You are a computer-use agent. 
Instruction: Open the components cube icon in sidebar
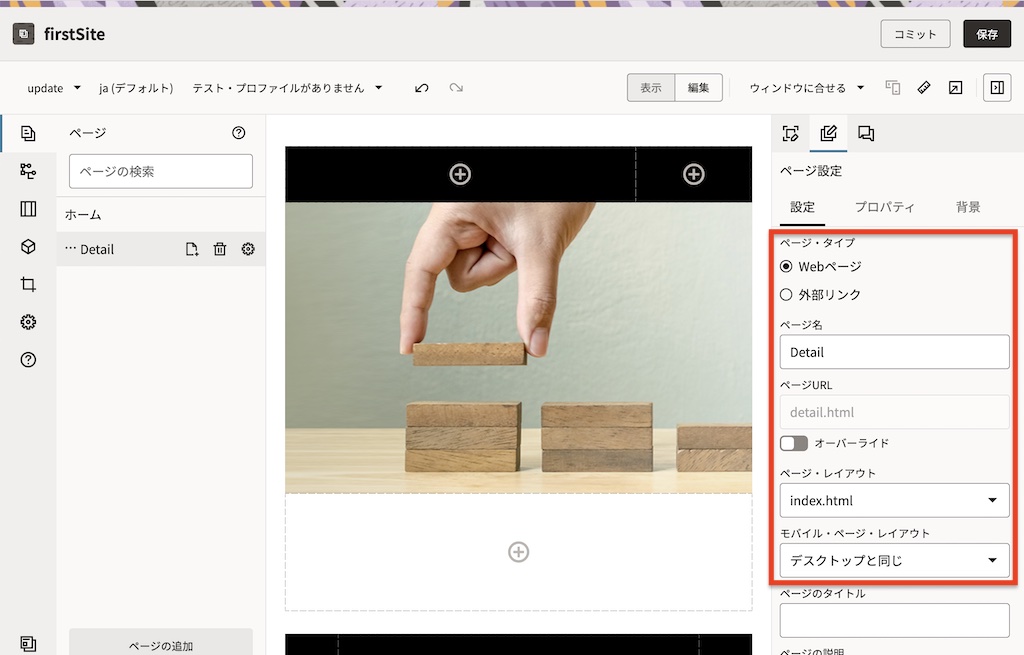28,247
